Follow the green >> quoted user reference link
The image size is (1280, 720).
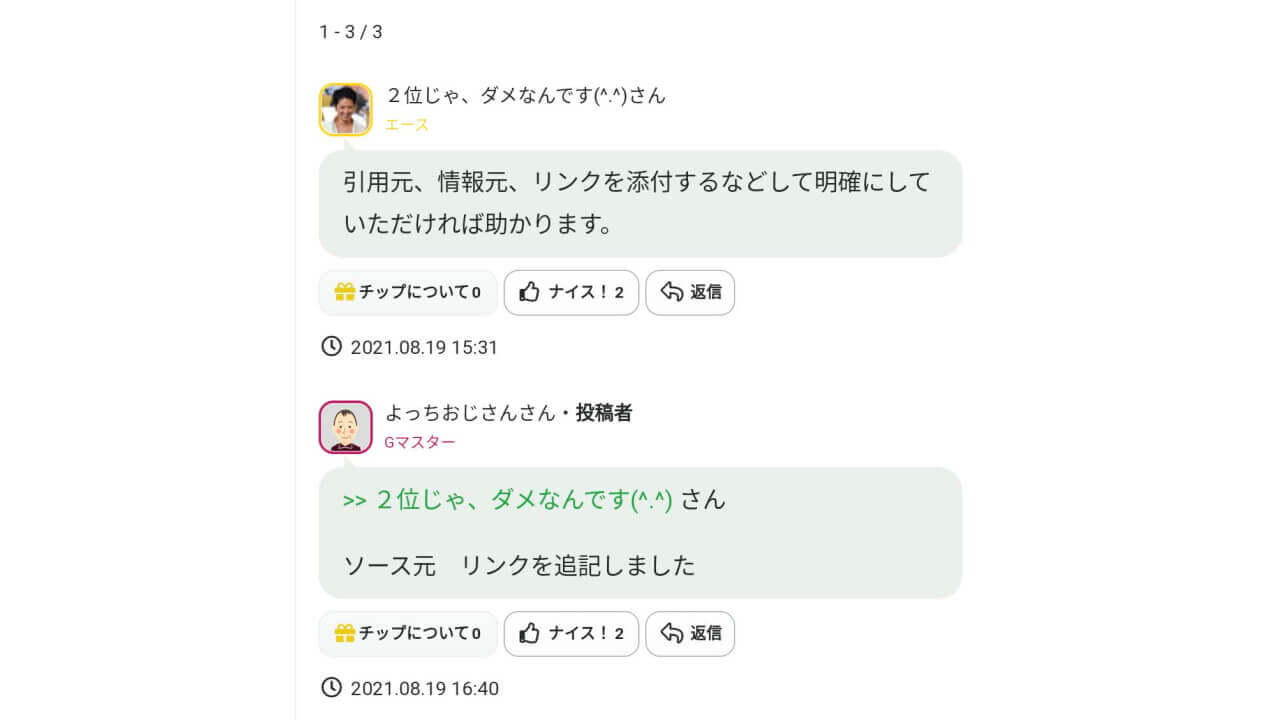pyautogui.click(x=508, y=500)
